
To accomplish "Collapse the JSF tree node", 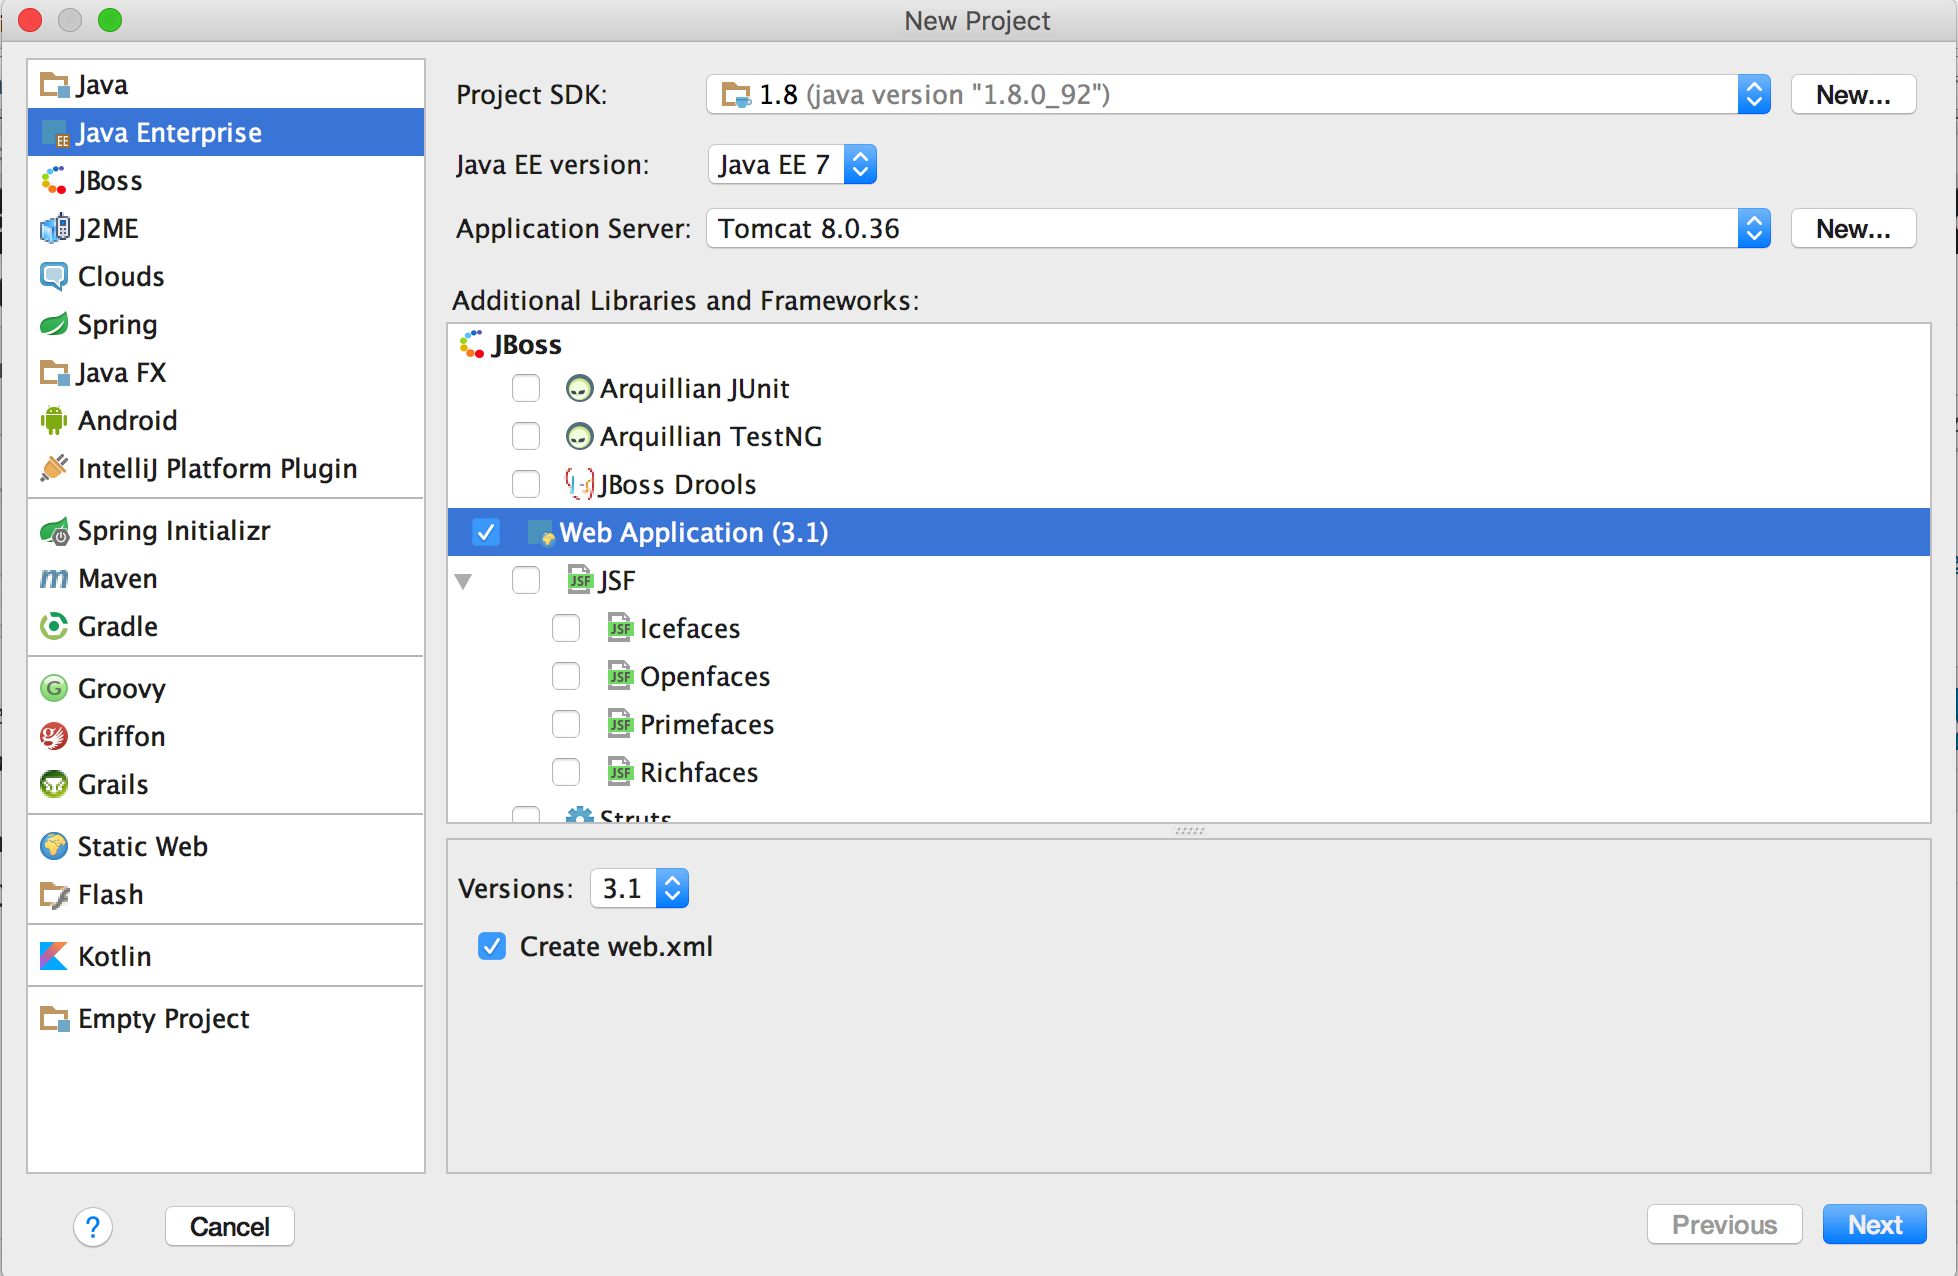I will (x=463, y=582).
